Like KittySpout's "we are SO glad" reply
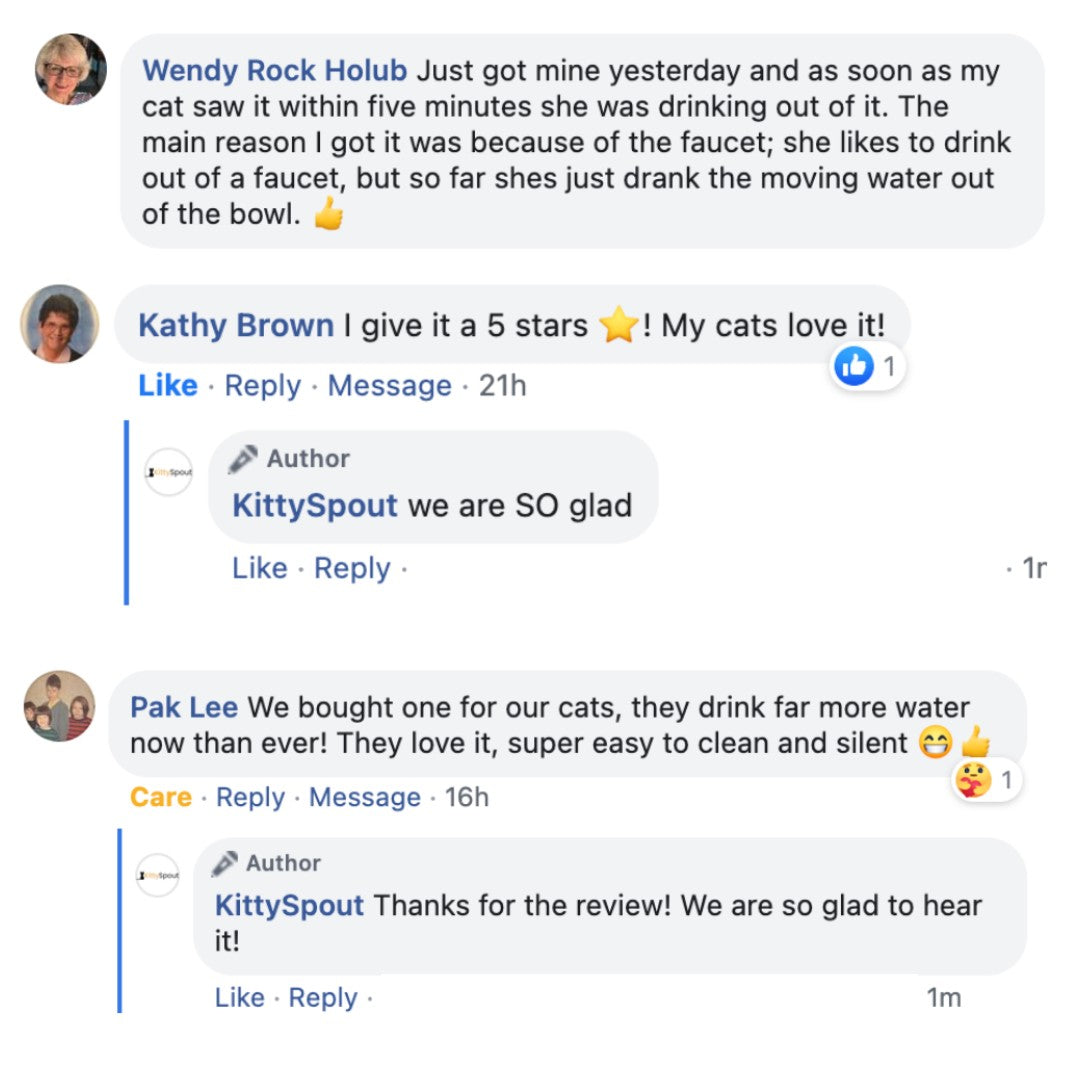This screenshot has height=1080, width=1080. [259, 568]
